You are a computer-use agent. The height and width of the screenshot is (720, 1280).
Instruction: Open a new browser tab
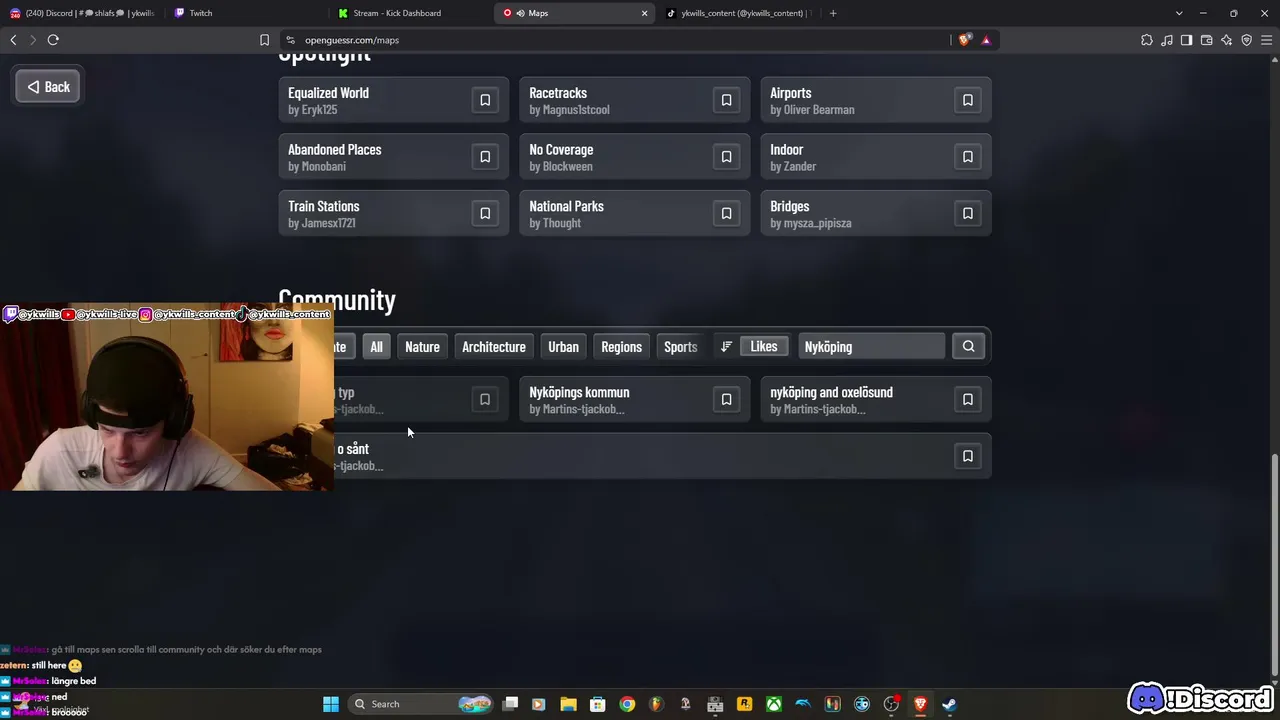[833, 13]
